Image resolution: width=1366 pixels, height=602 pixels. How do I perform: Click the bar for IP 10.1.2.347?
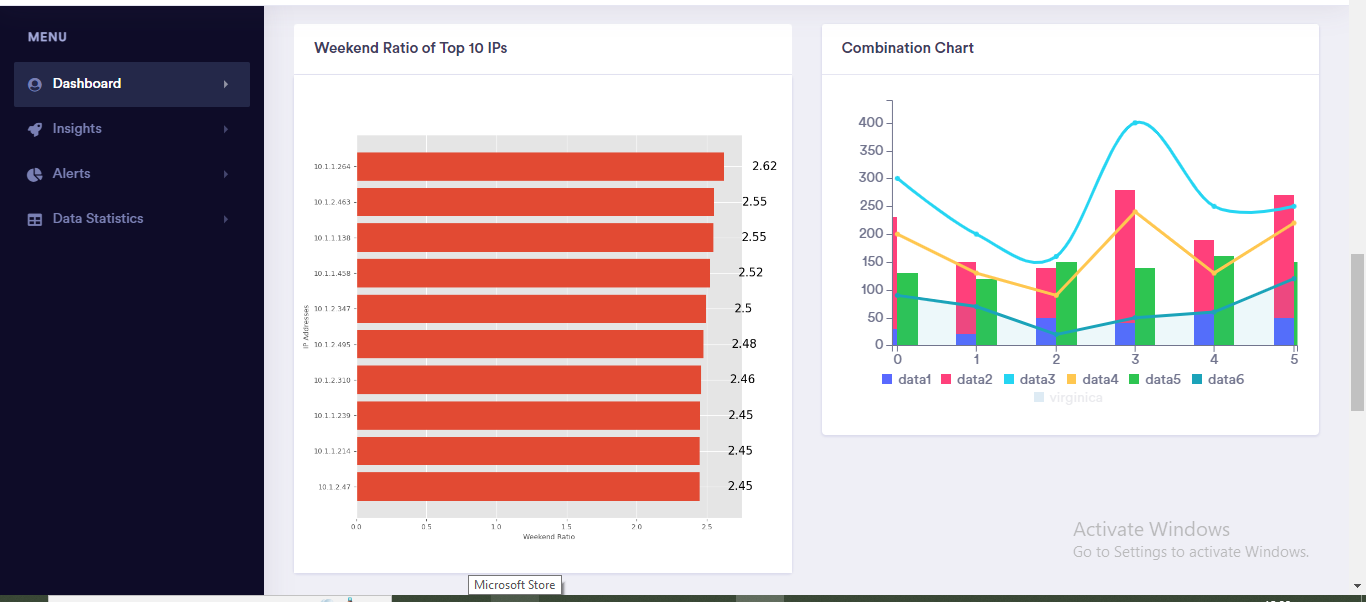[531, 308]
